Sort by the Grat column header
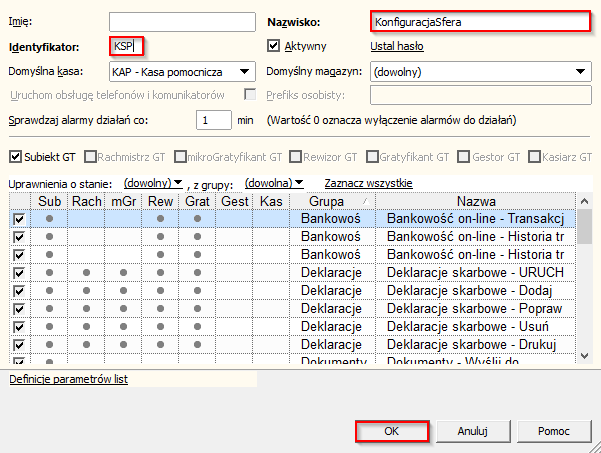This screenshot has width=601, height=453. (197, 201)
